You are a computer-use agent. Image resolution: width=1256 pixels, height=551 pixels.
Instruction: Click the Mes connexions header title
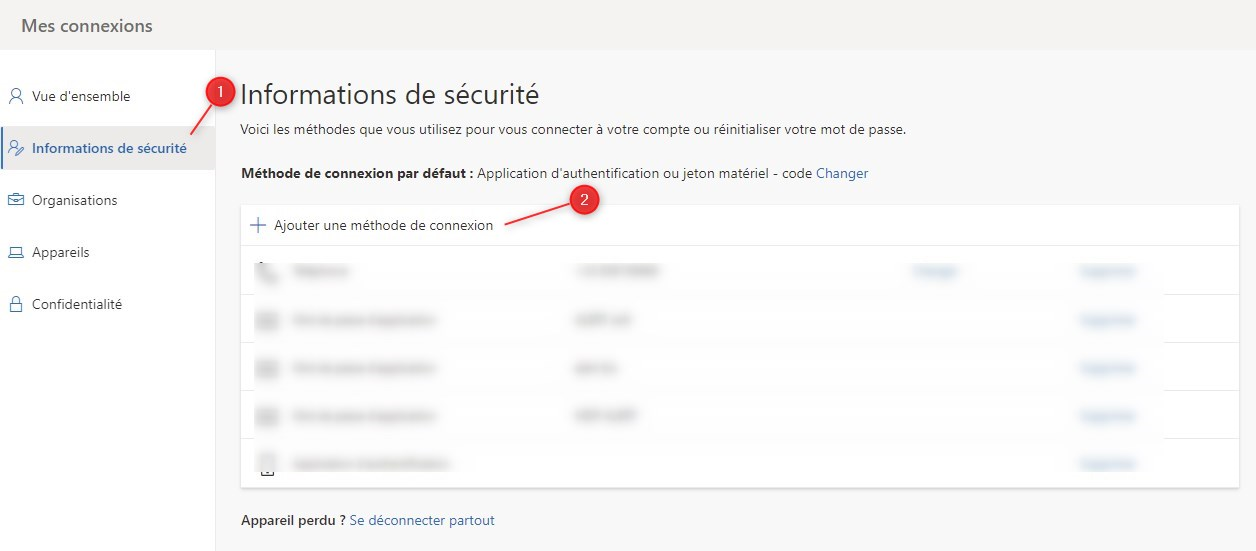pyautogui.click(x=87, y=26)
